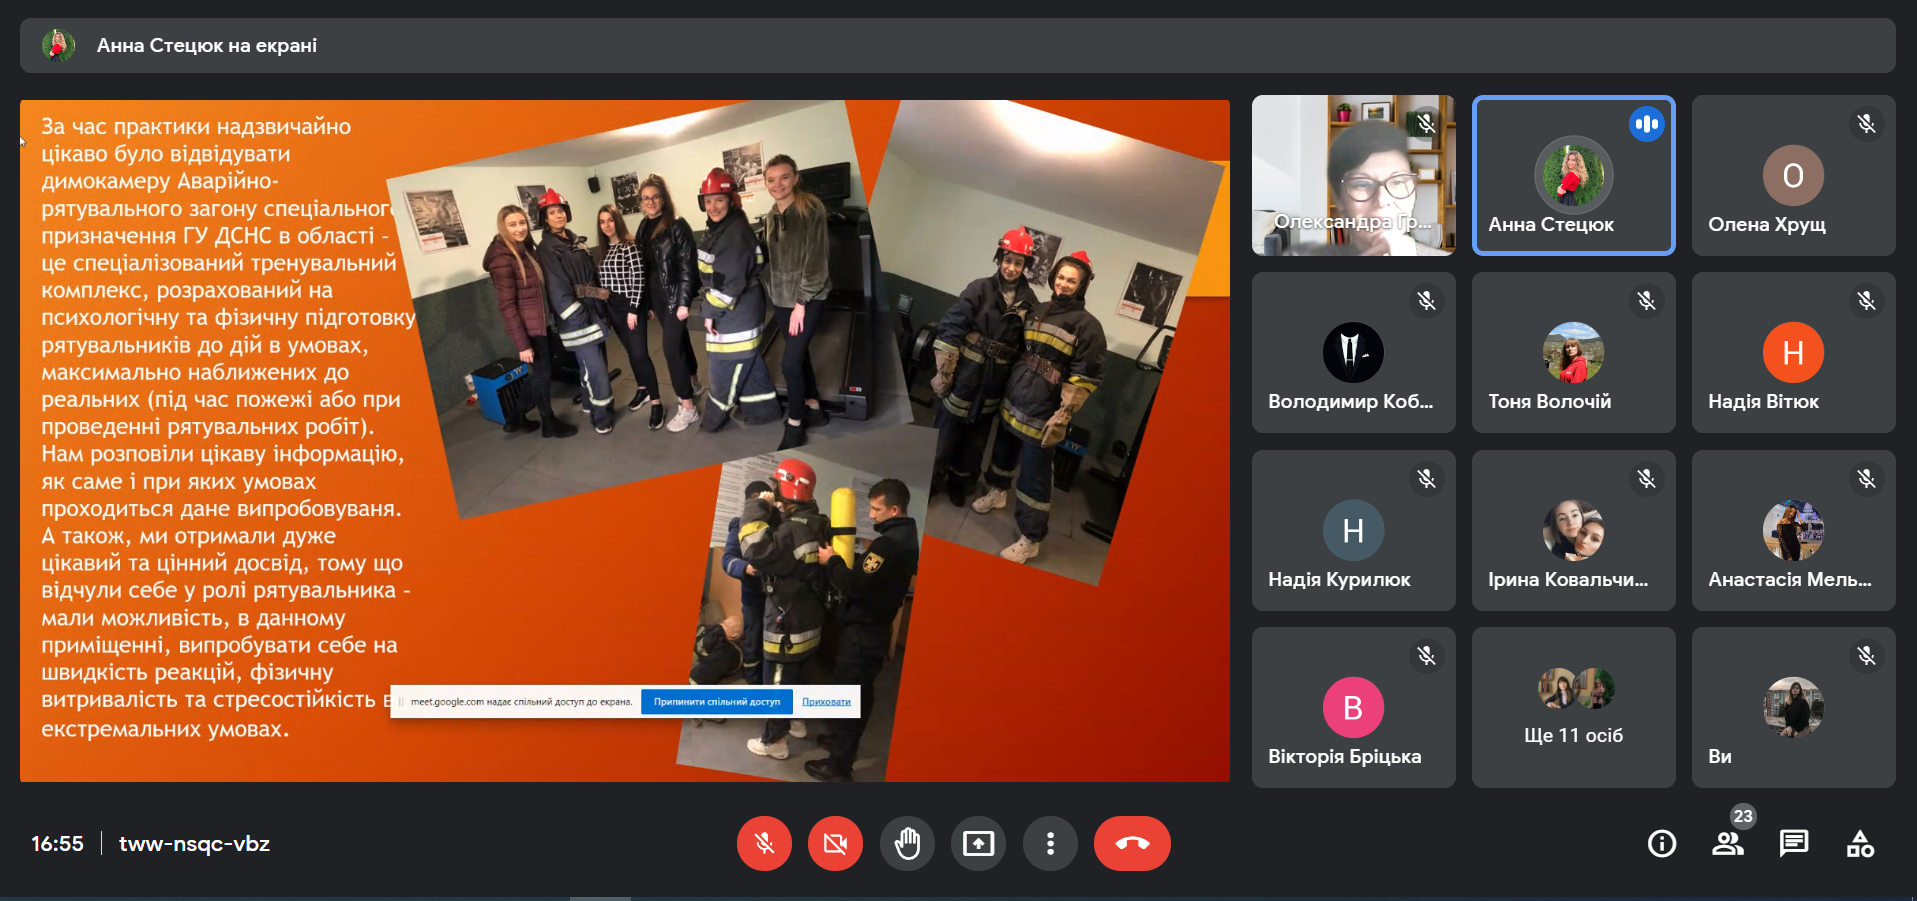Viewport: 1917px width, 901px height.
Task: Select Олександра video tile
Action: coord(1353,175)
